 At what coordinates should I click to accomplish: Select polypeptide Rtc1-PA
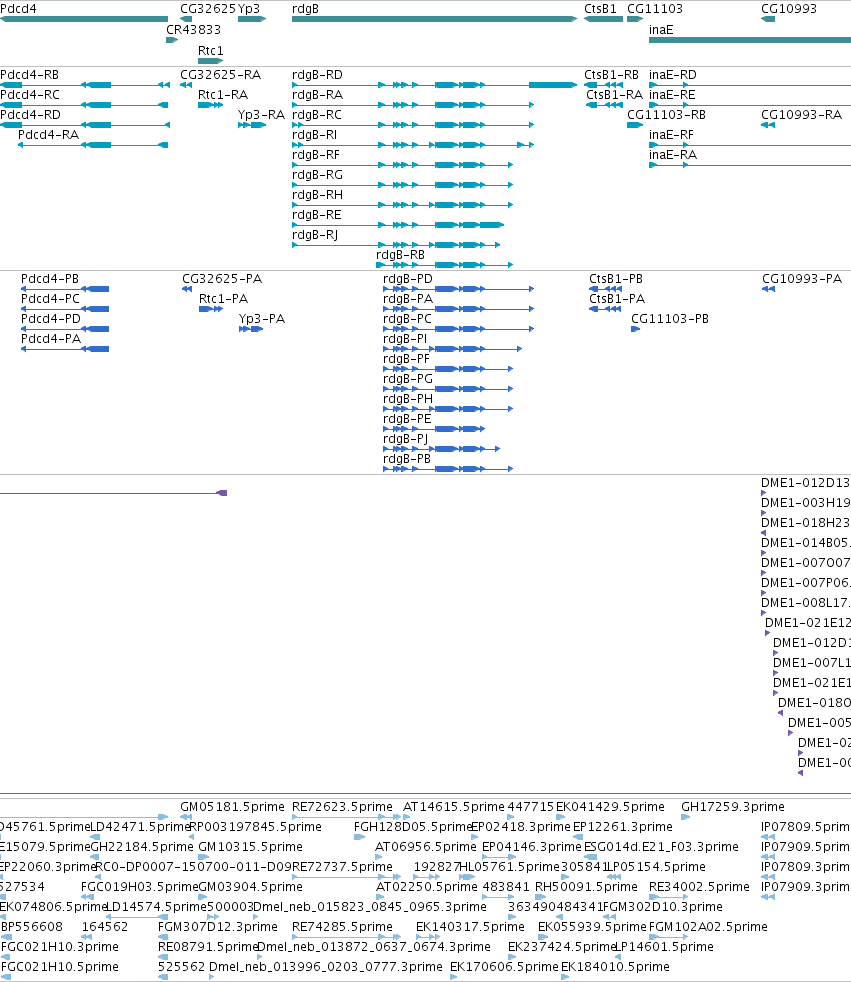(224, 299)
